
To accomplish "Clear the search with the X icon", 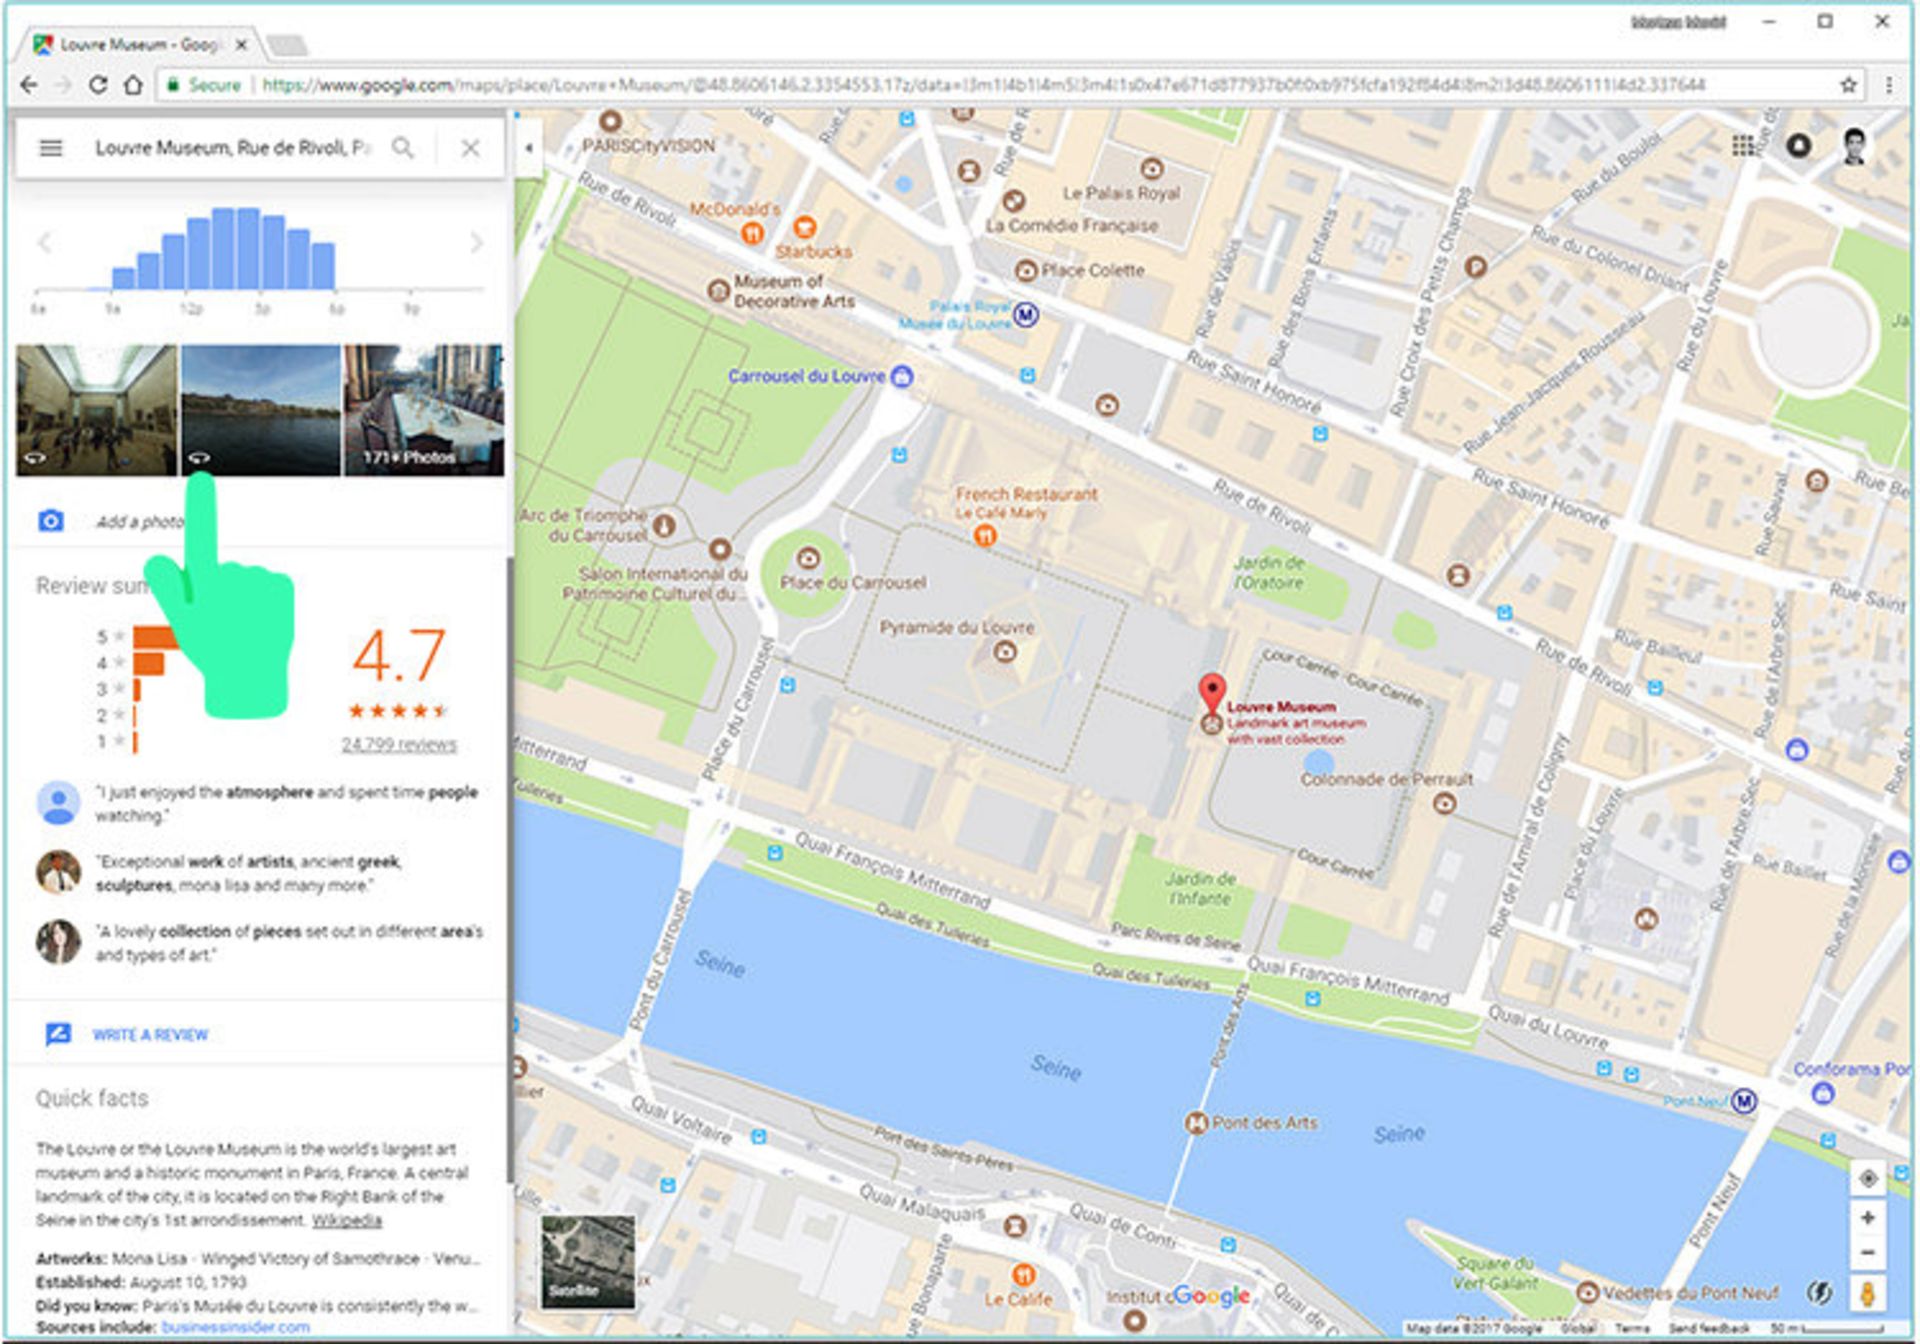I will coord(470,148).
